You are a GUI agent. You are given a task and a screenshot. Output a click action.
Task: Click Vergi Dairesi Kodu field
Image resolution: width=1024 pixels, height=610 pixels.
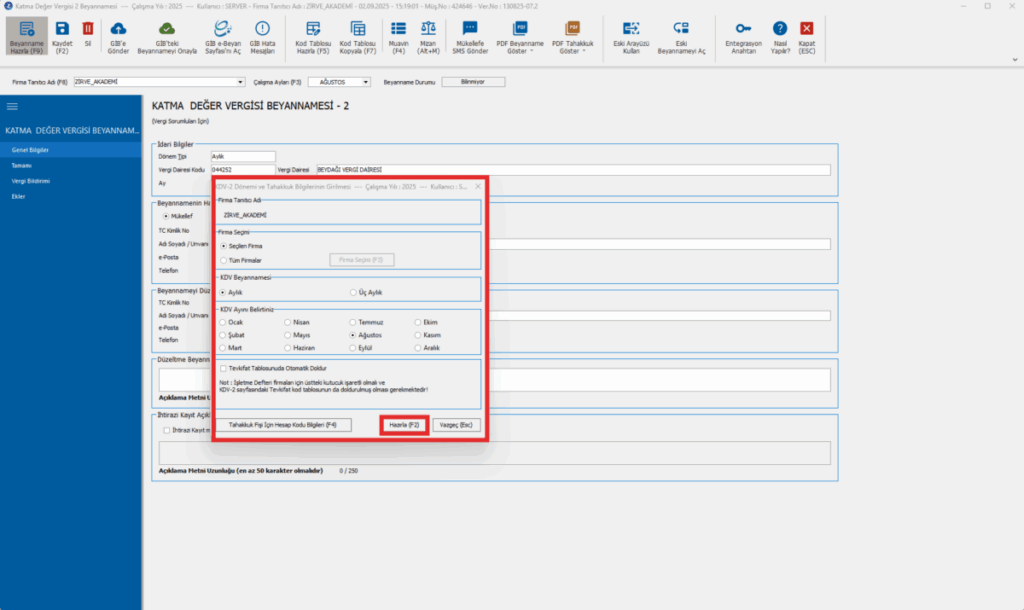coord(243,170)
